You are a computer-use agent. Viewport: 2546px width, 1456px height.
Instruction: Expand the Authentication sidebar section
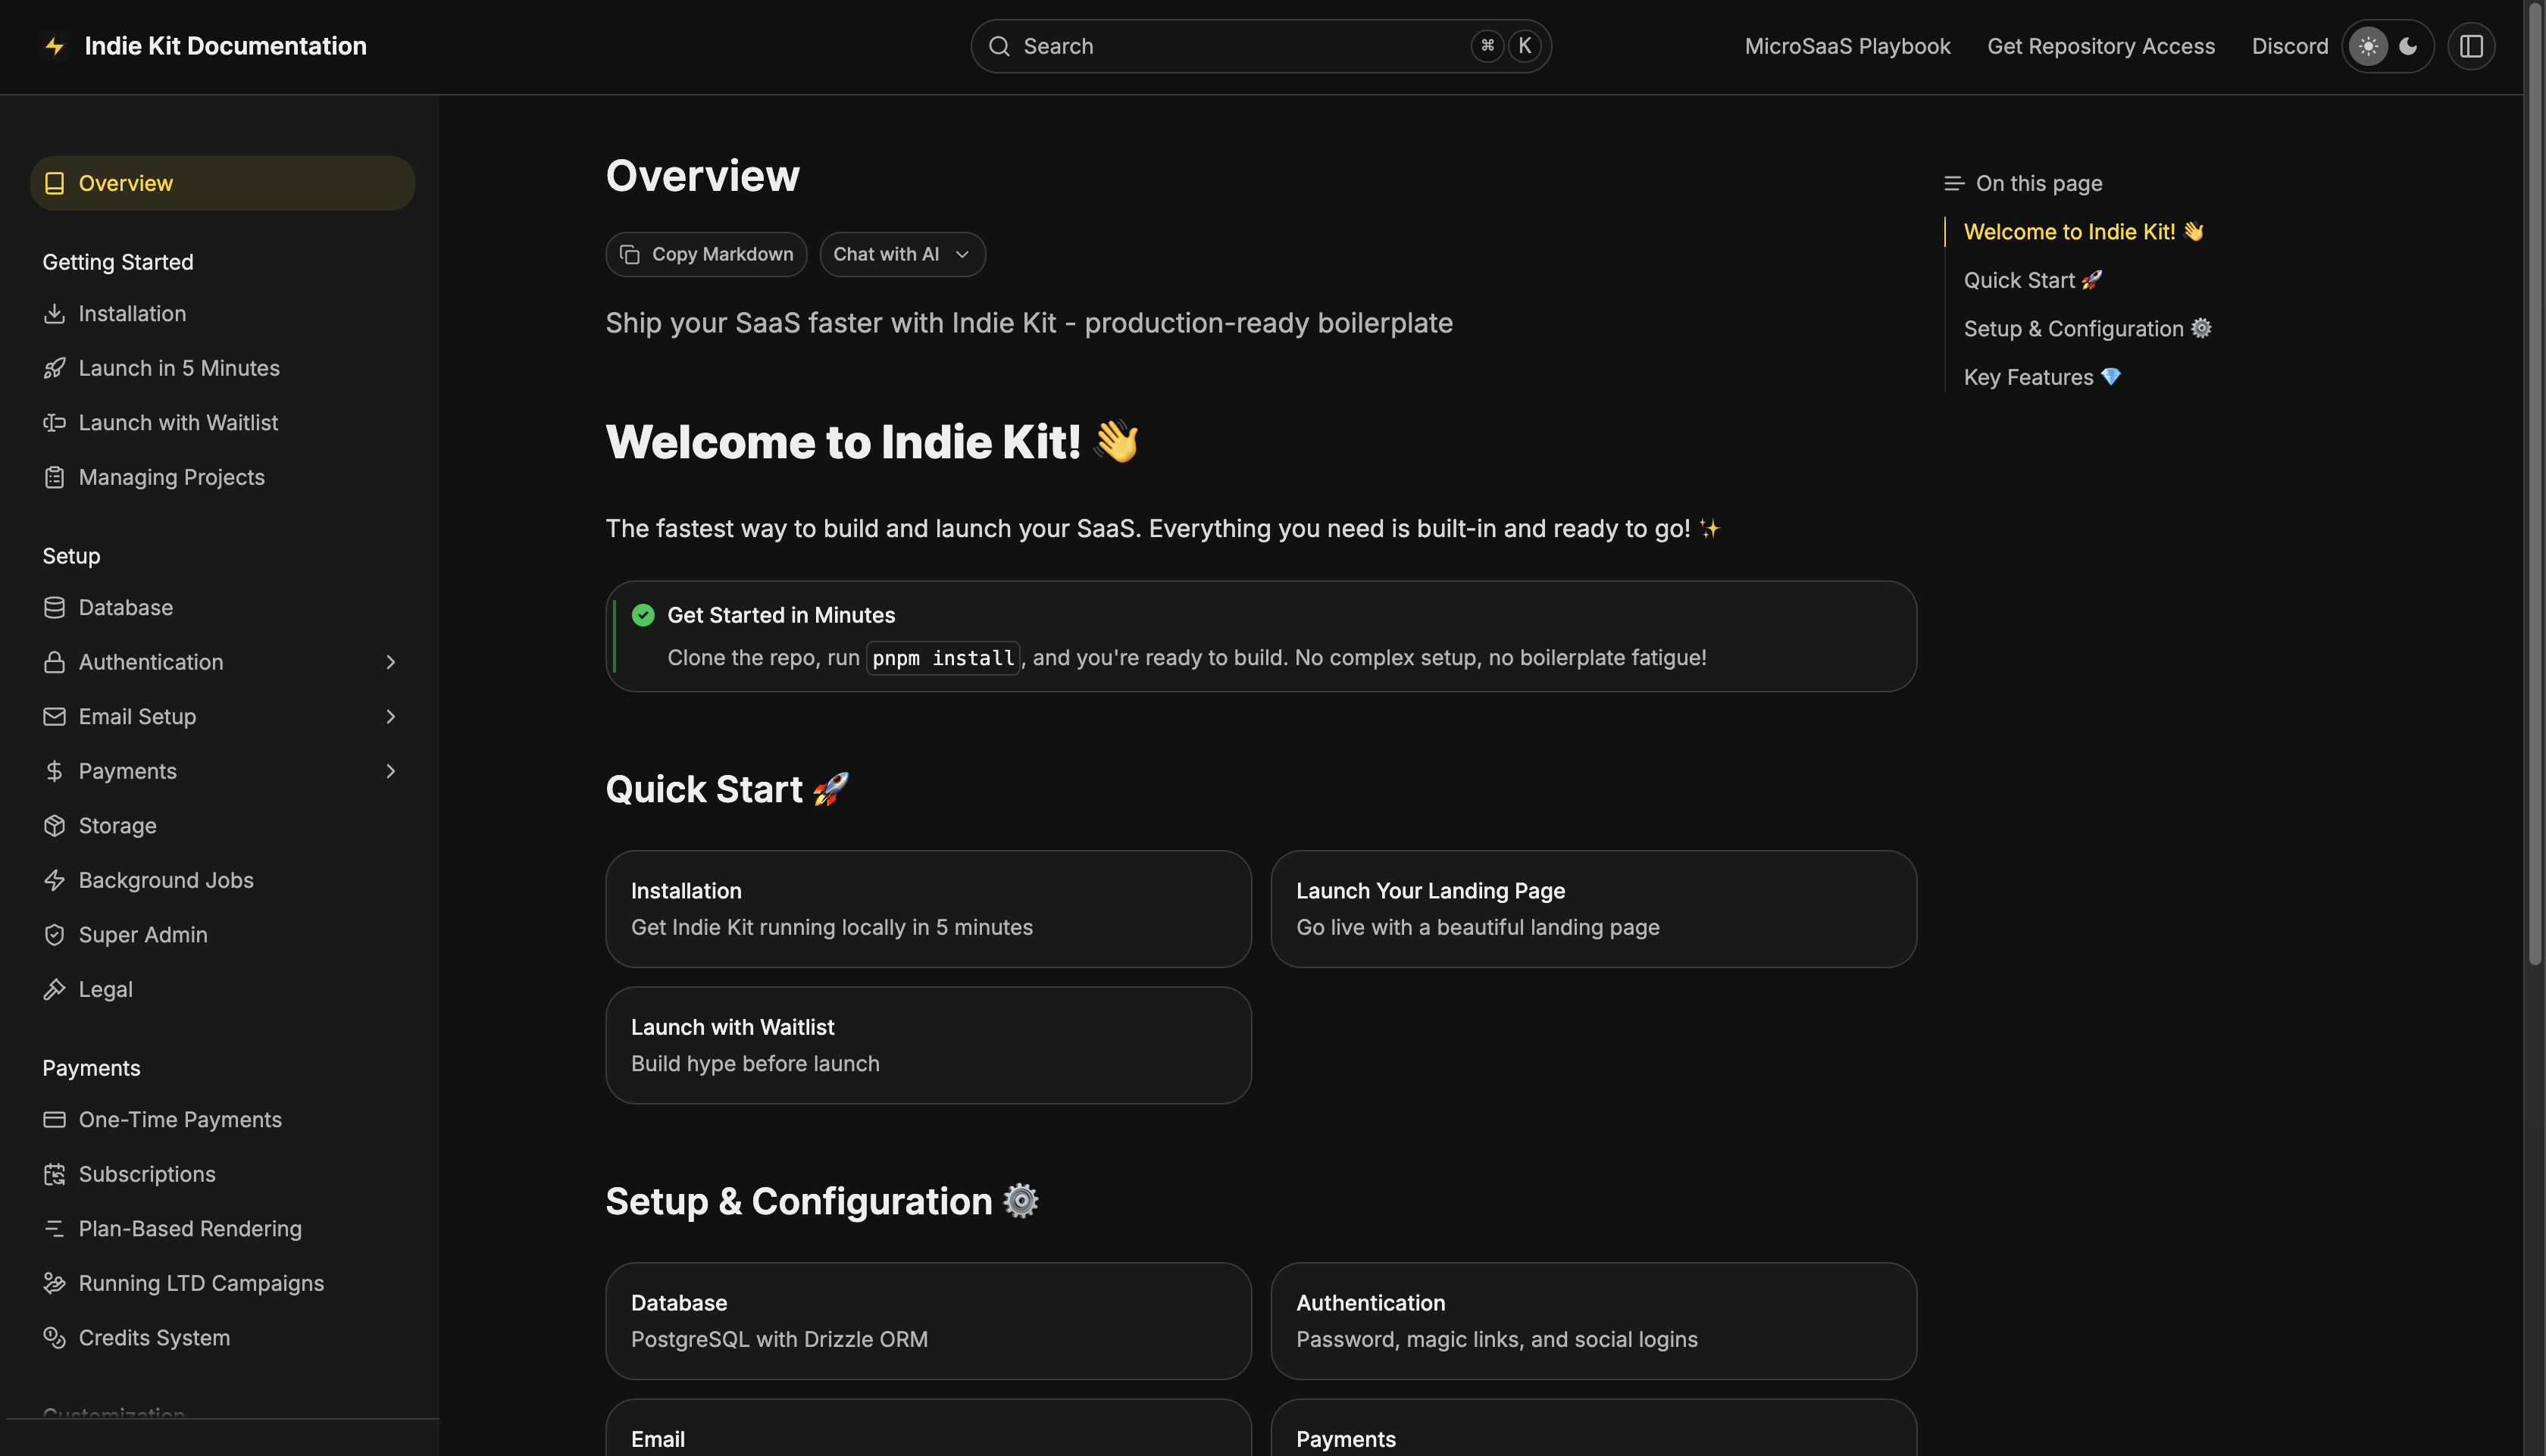tap(389, 662)
